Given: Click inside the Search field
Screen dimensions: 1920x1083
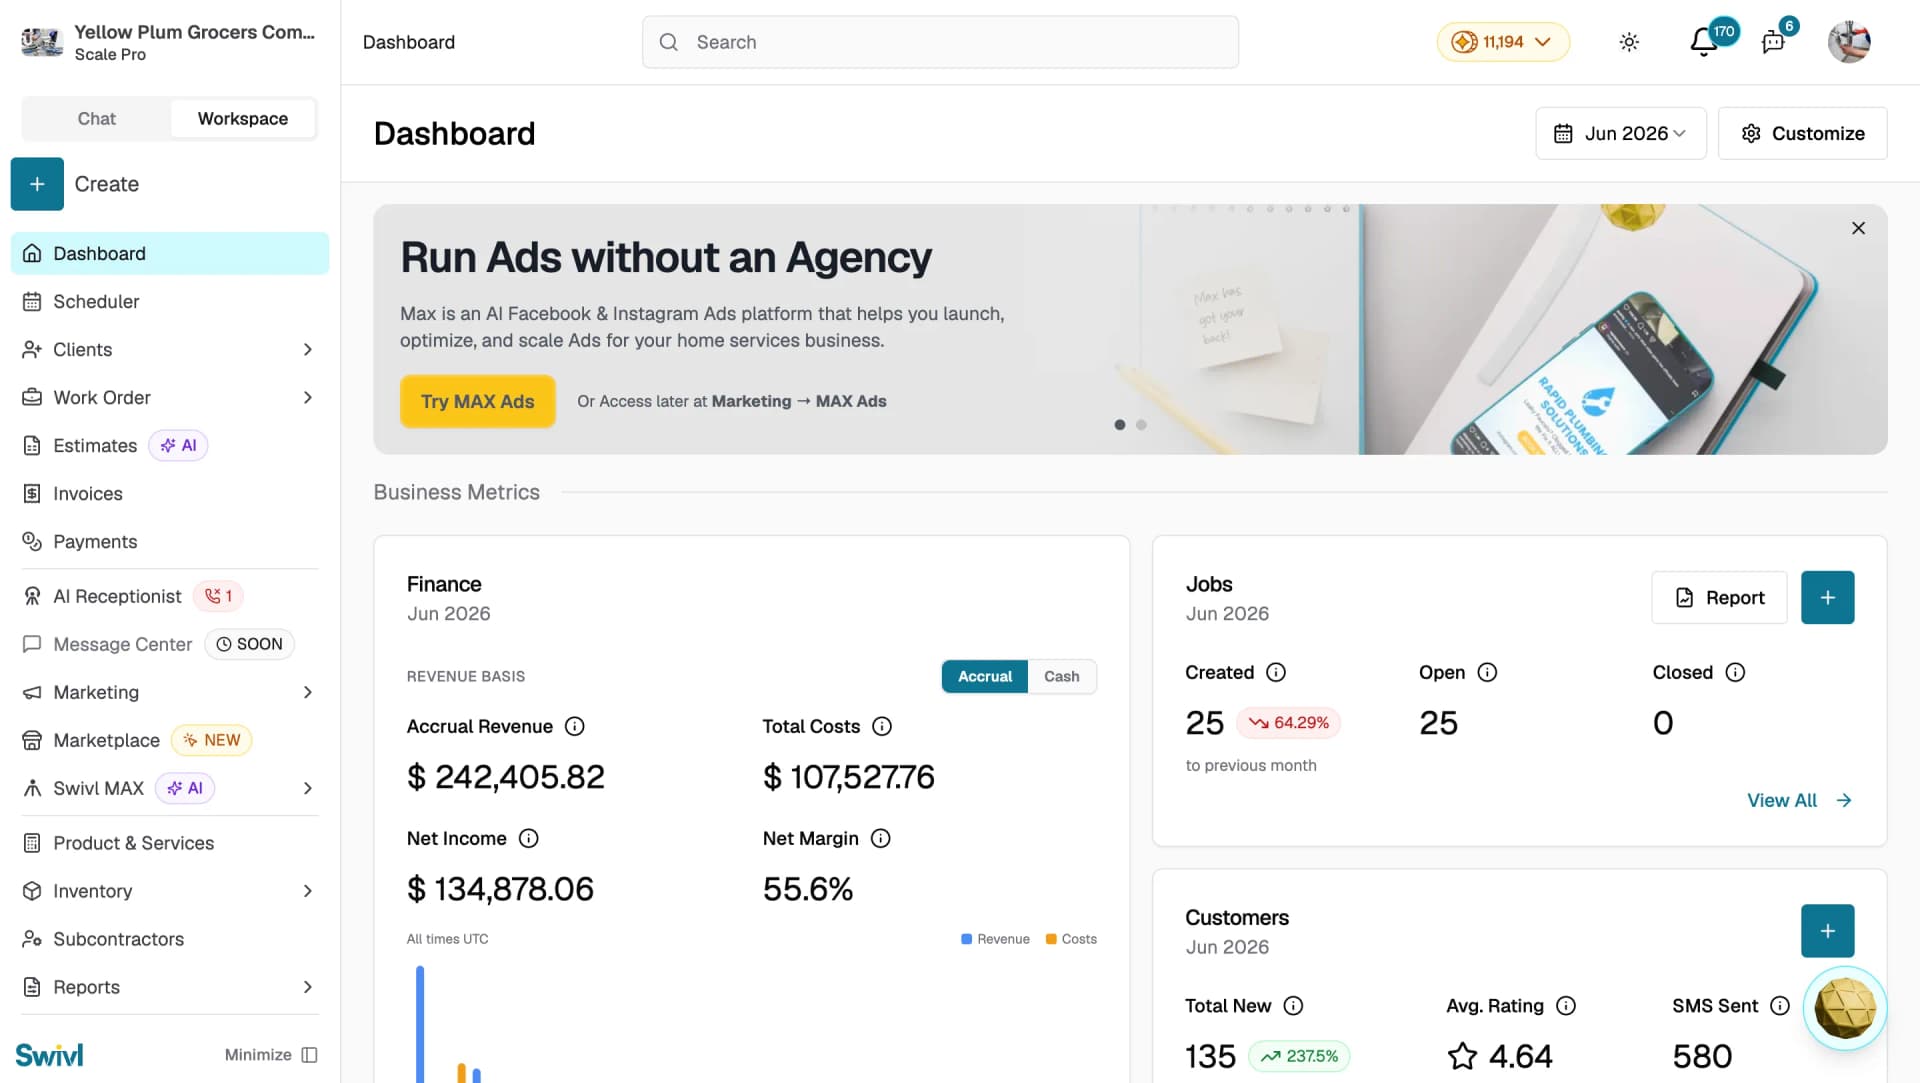Looking at the screenshot, I should 940,42.
